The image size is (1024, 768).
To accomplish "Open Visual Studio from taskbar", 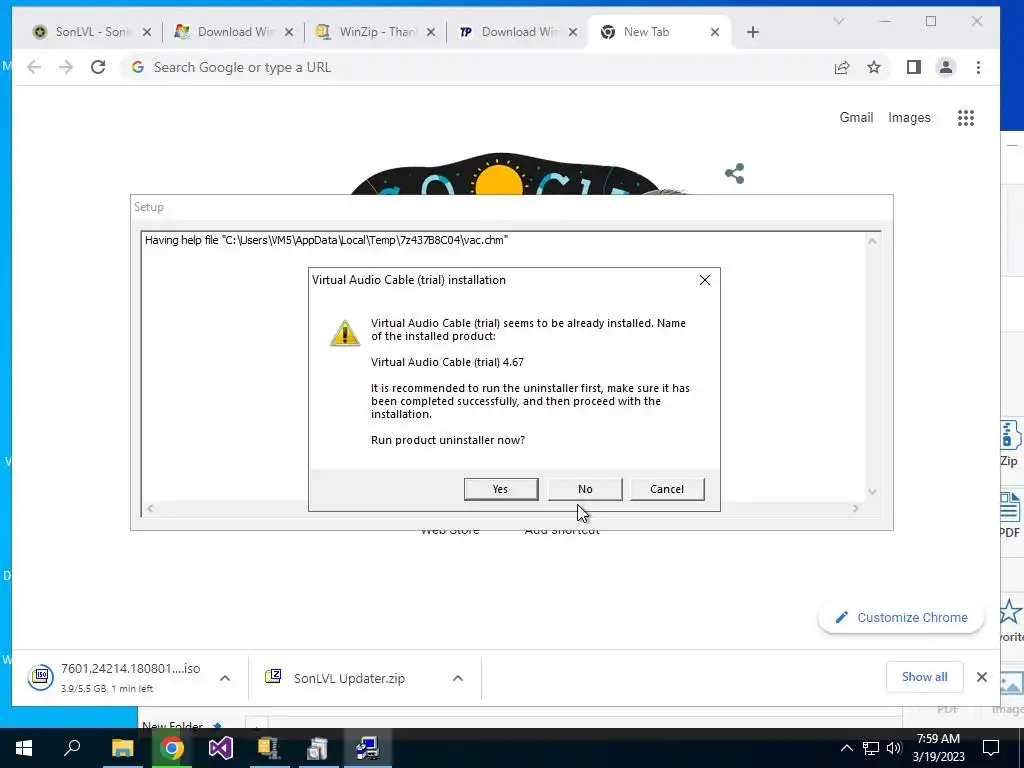I will pos(221,748).
